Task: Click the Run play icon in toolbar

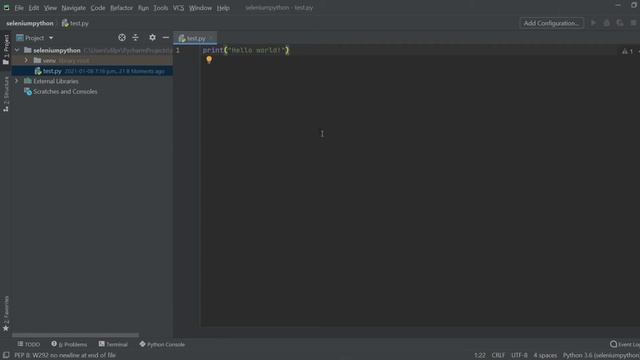Action: coord(593,23)
